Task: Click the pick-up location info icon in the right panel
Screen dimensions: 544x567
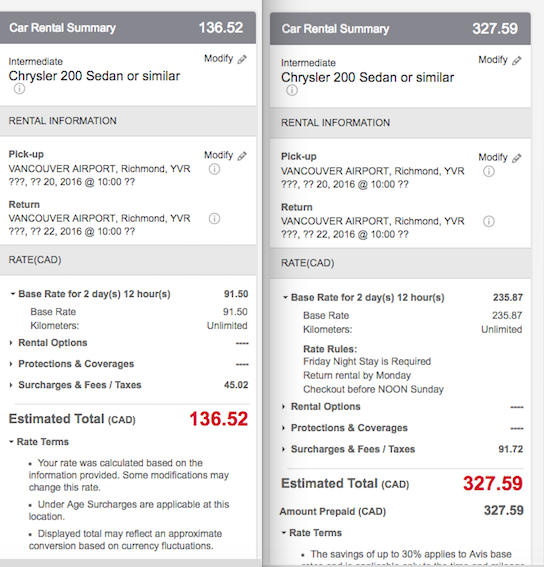Action: [489, 171]
